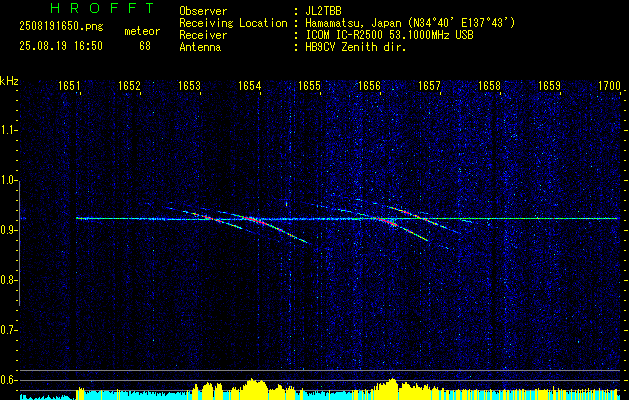Click the observer callsign JL2TBB

pyautogui.click(x=323, y=11)
